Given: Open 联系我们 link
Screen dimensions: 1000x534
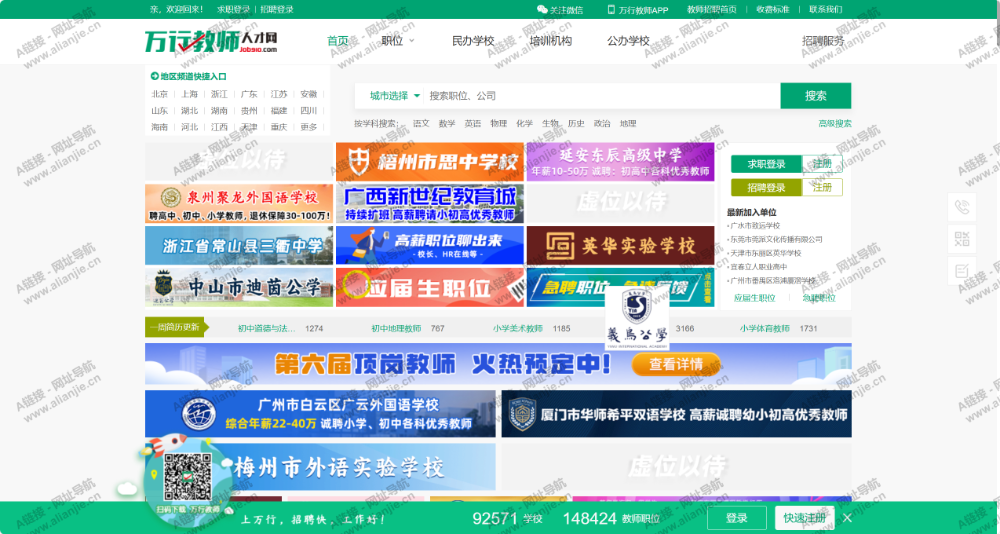Looking at the screenshot, I should point(825,10).
